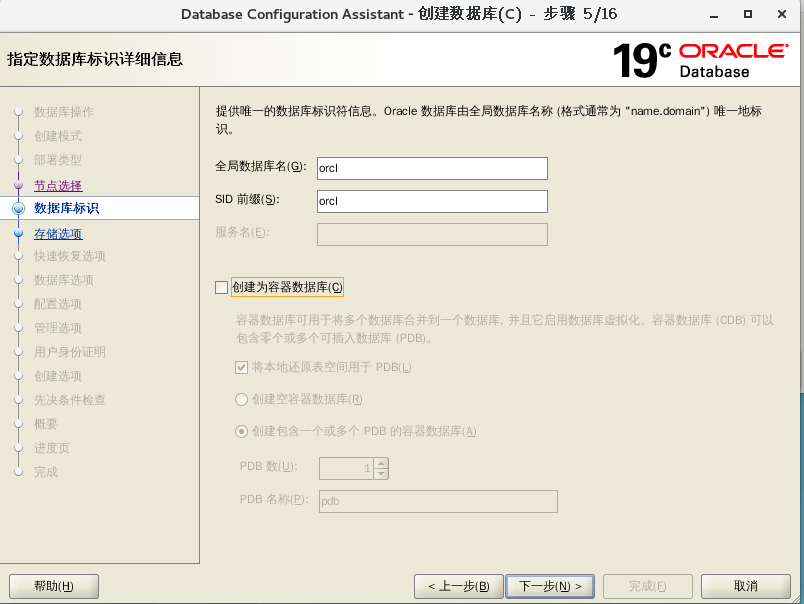
Task: Click the 全局数据库名 input field
Action: pos(432,169)
